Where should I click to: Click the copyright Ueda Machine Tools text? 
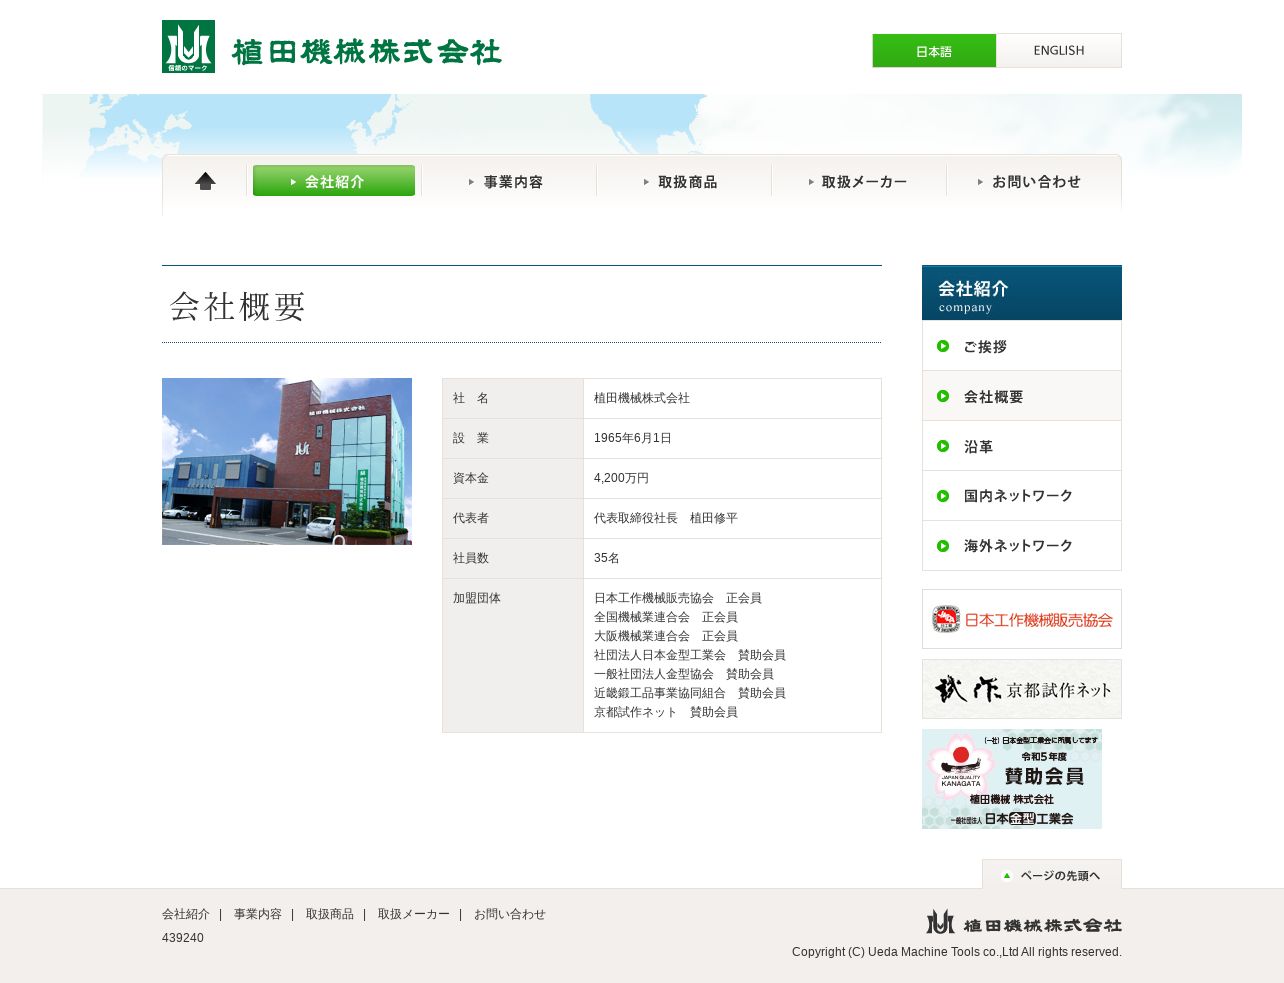click(x=957, y=952)
